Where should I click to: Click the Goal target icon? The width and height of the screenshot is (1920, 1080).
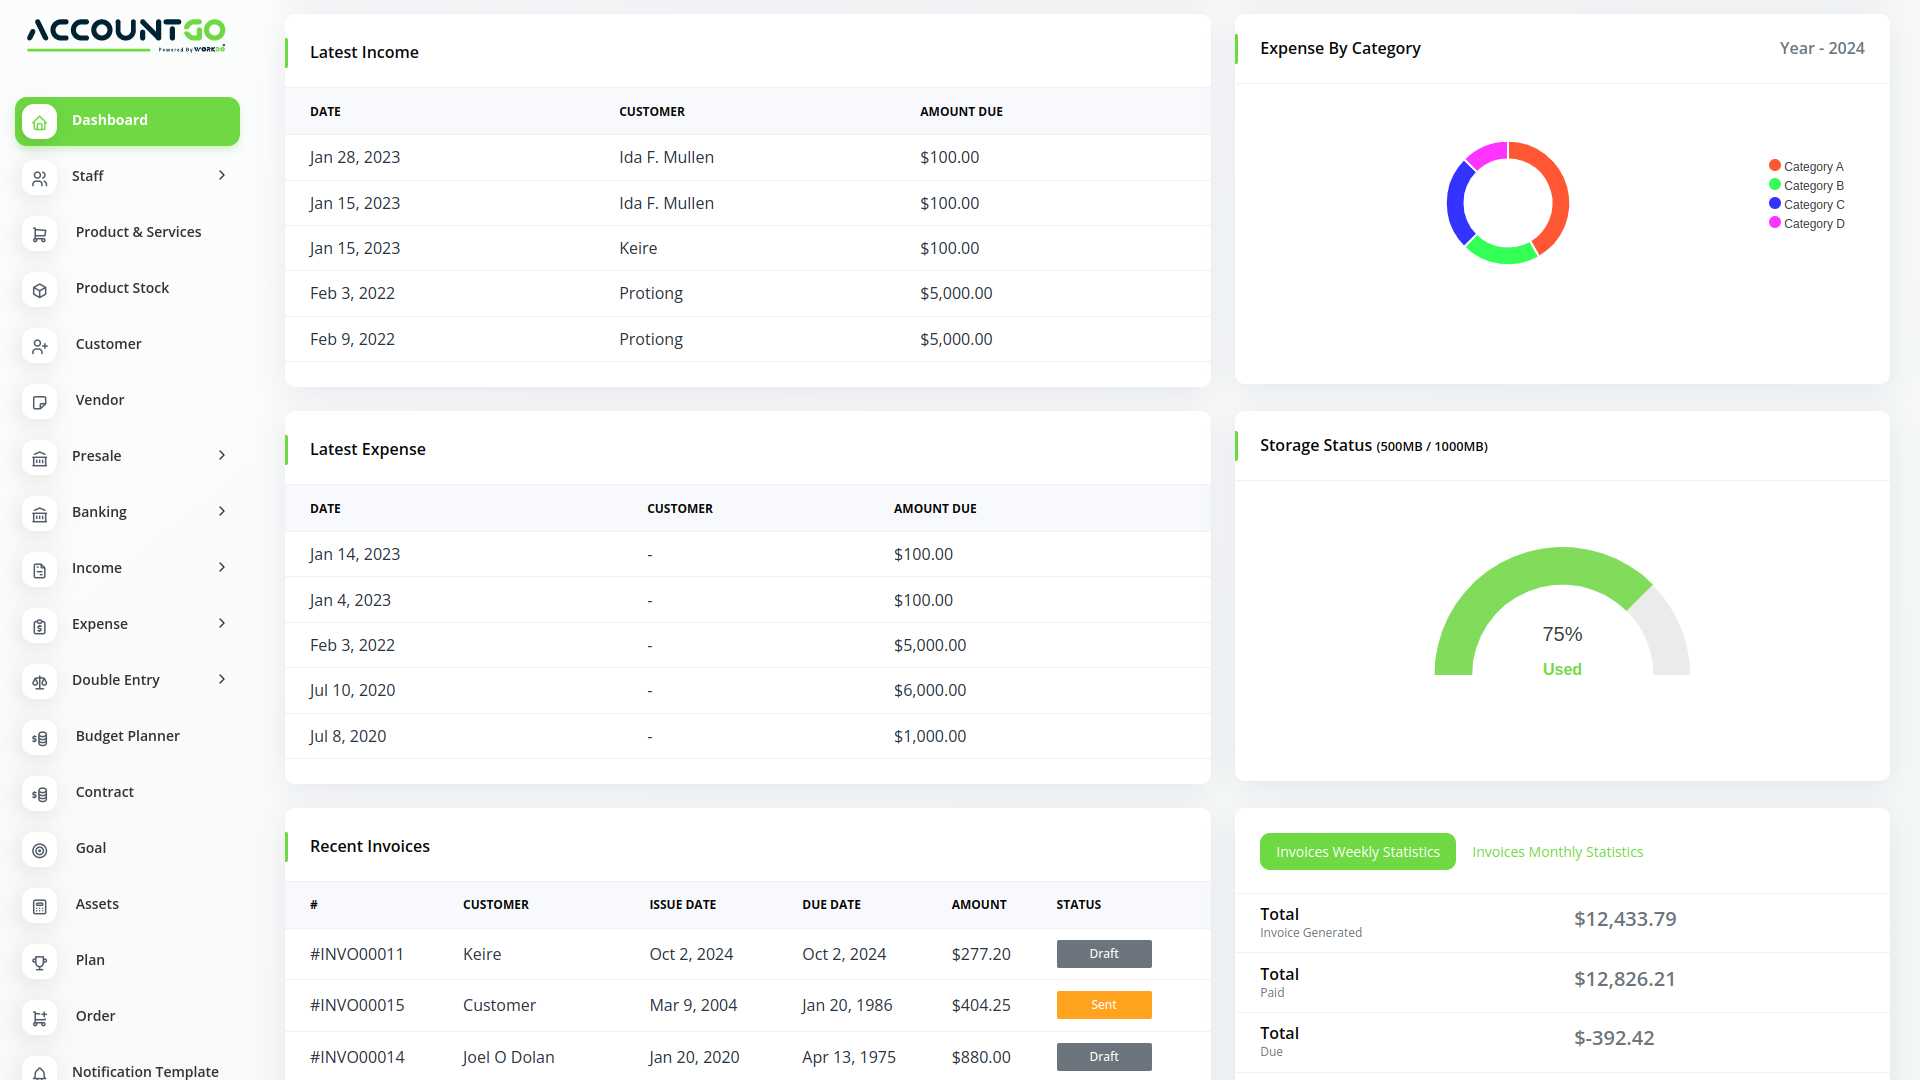tap(39, 850)
